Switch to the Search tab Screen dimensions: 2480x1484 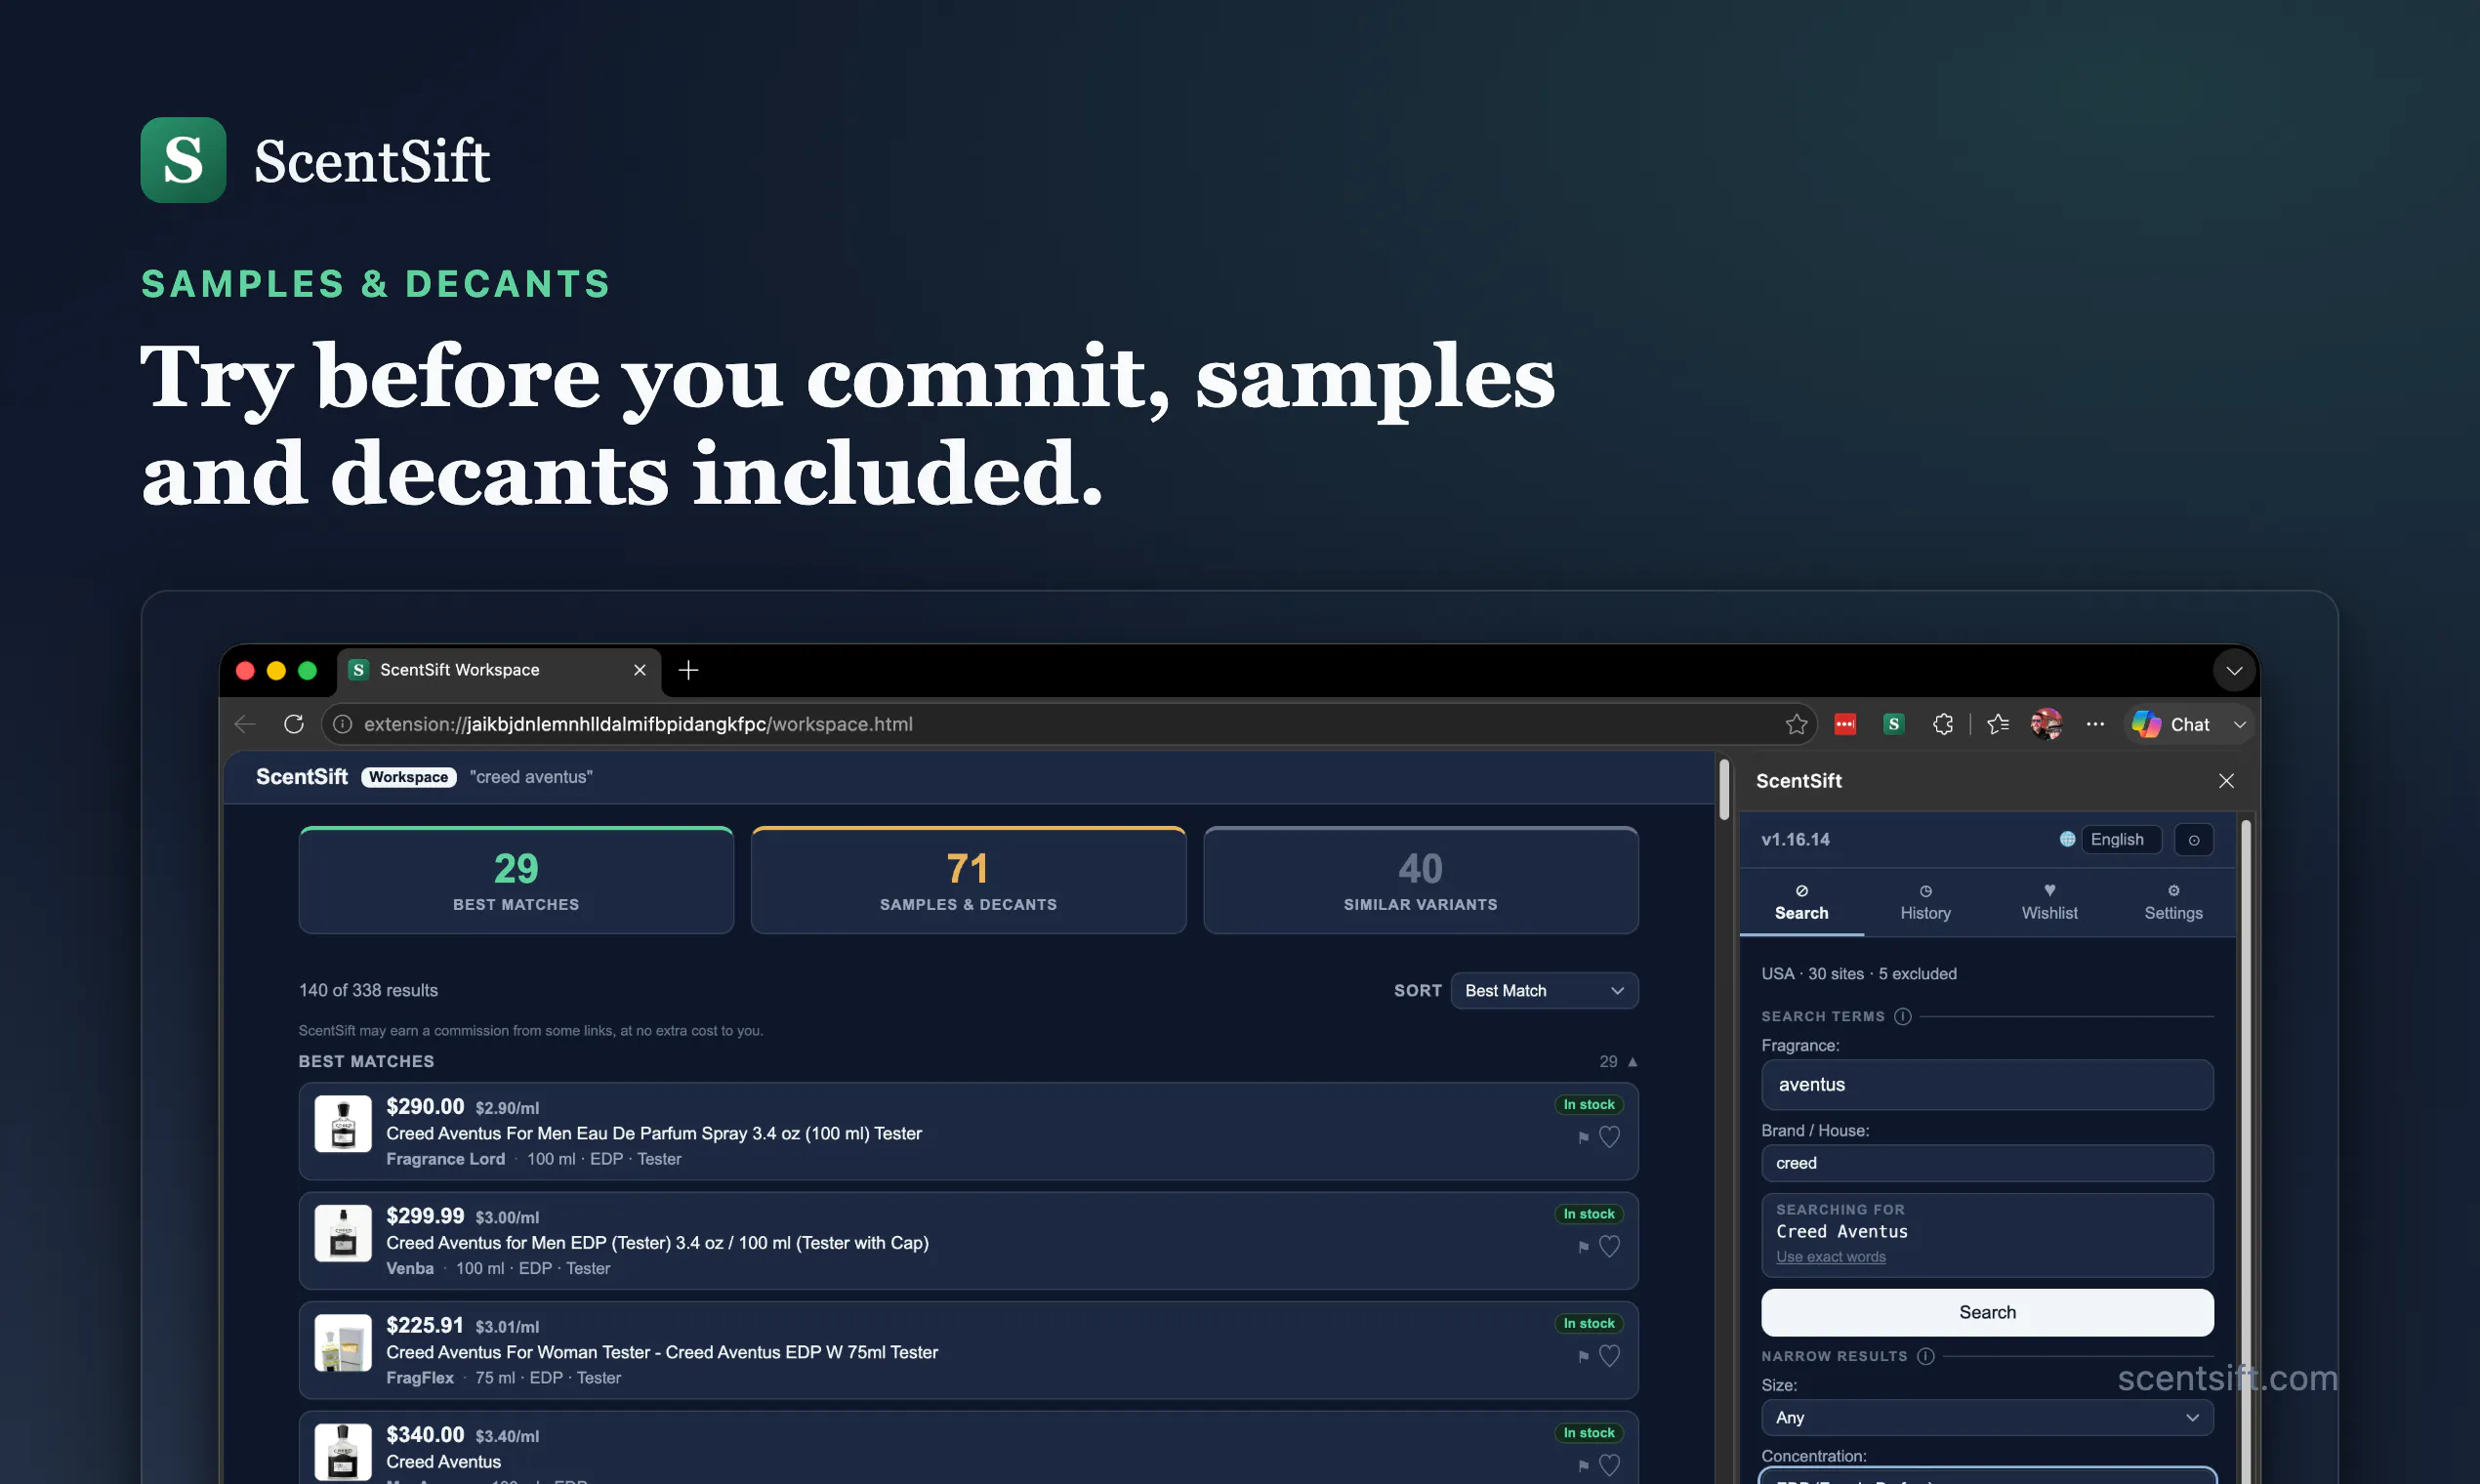pos(1801,902)
